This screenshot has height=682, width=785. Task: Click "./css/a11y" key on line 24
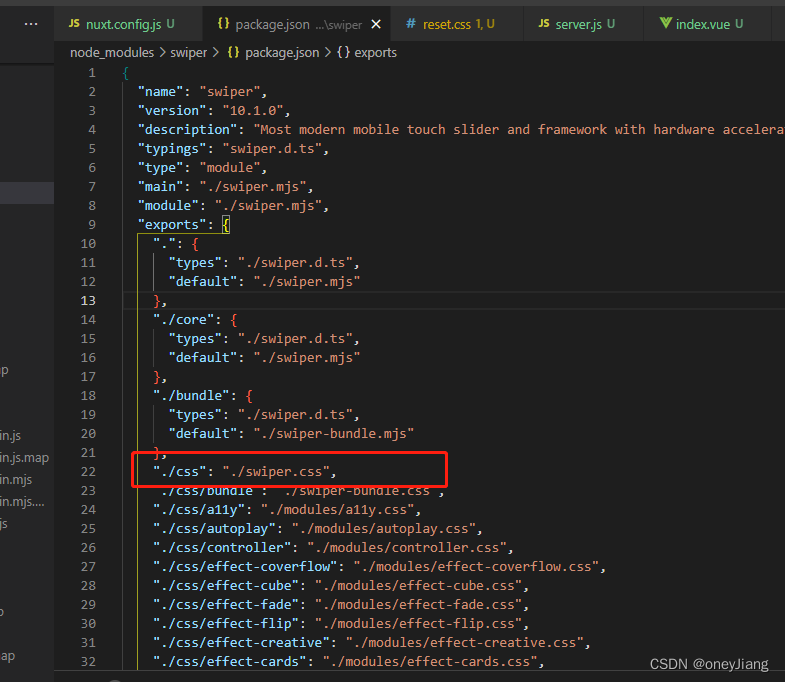199,510
